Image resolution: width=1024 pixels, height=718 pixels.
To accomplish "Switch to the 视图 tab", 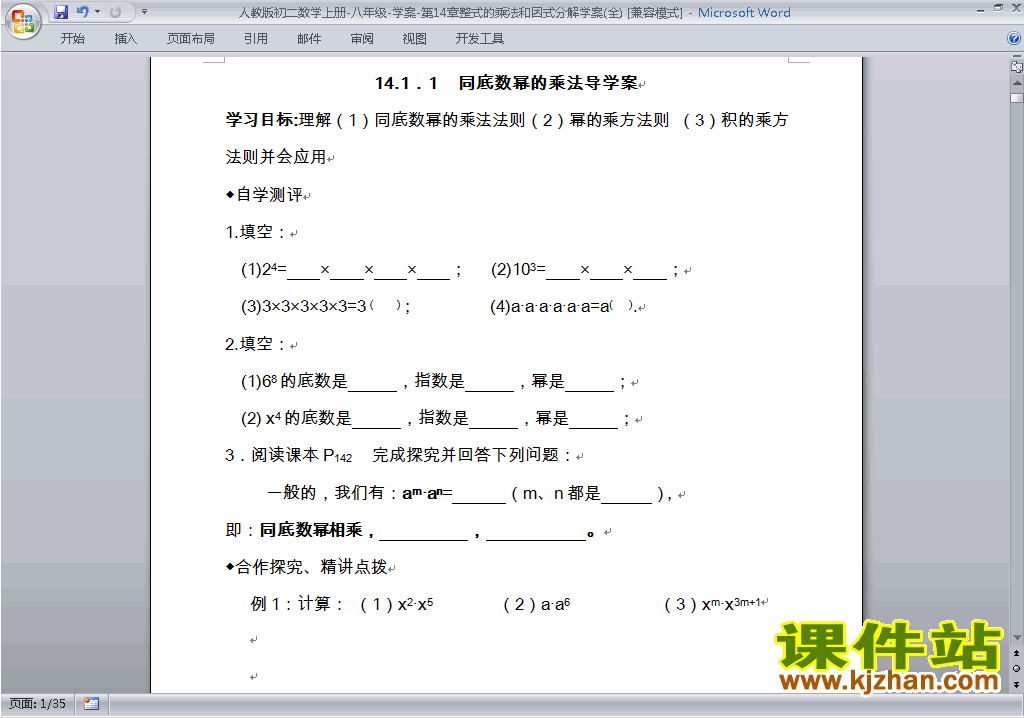I will [415, 39].
